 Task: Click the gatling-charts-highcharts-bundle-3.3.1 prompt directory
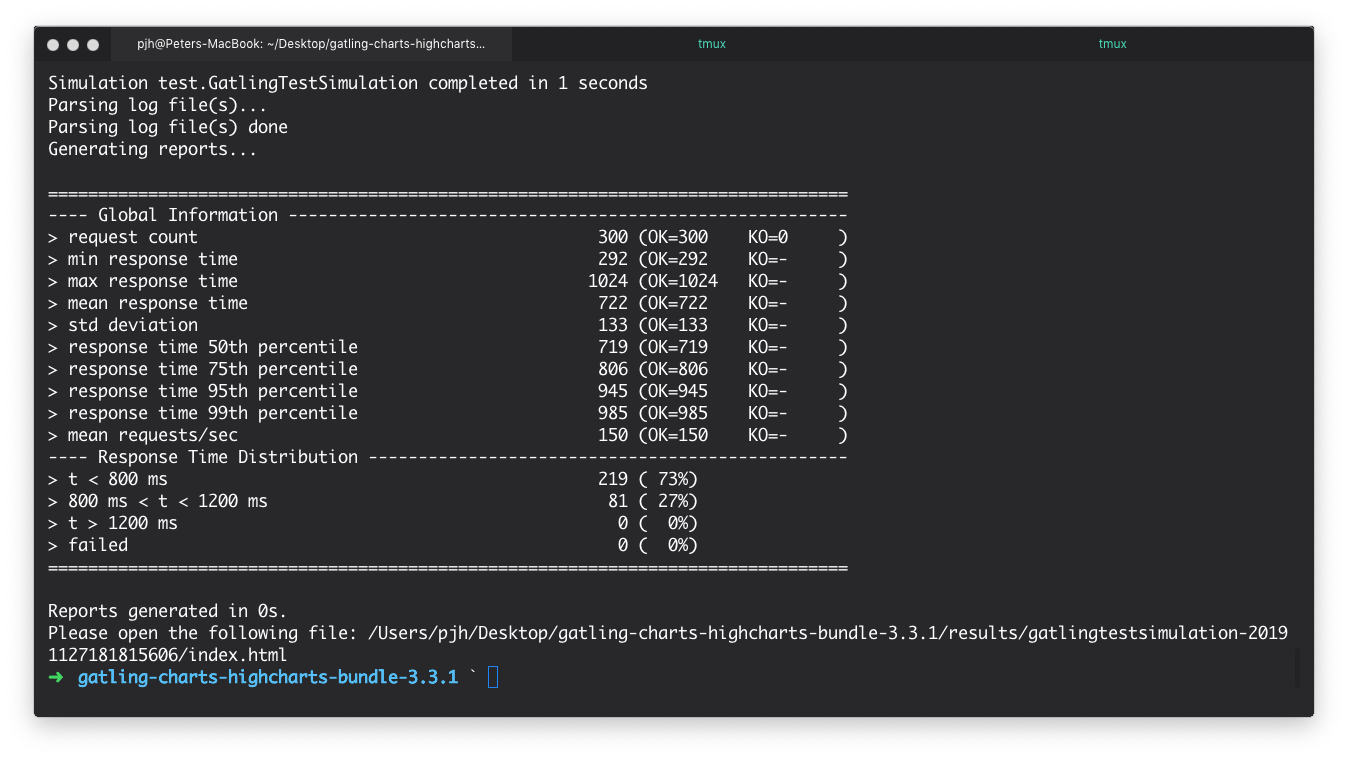tap(268, 678)
